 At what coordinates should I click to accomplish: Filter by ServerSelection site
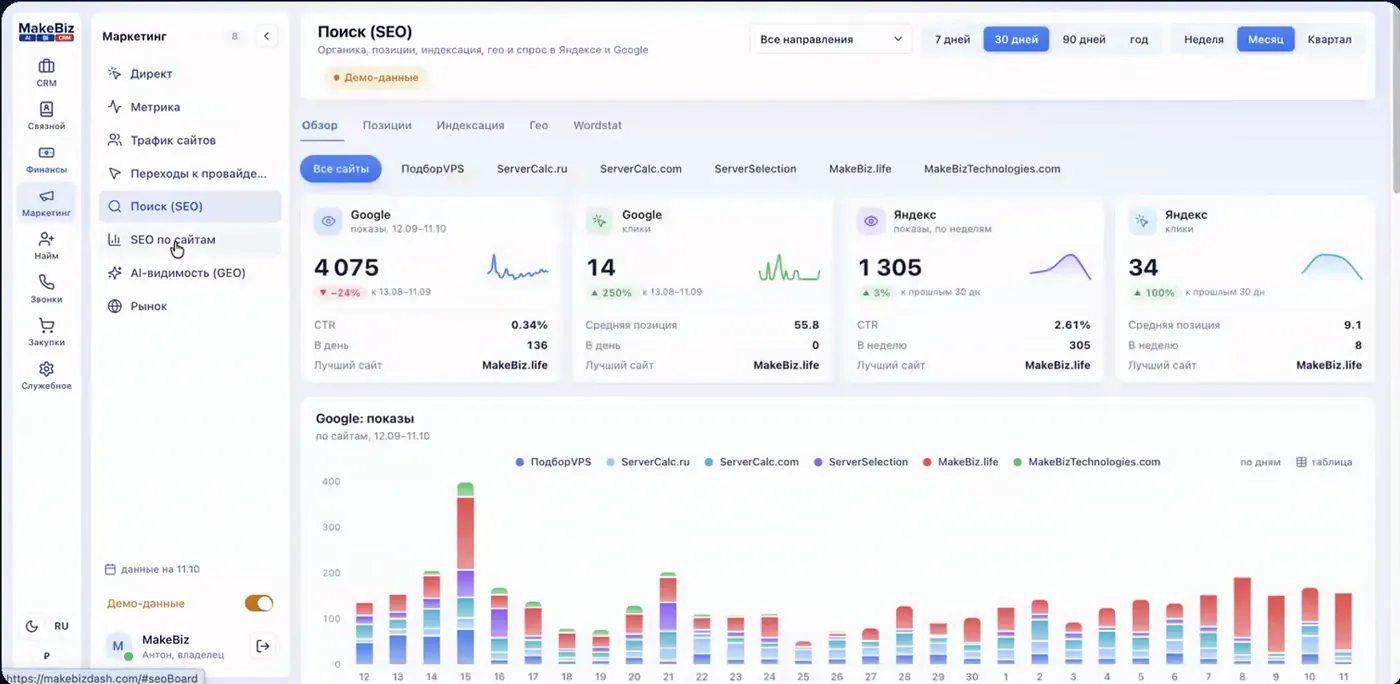[755, 169]
